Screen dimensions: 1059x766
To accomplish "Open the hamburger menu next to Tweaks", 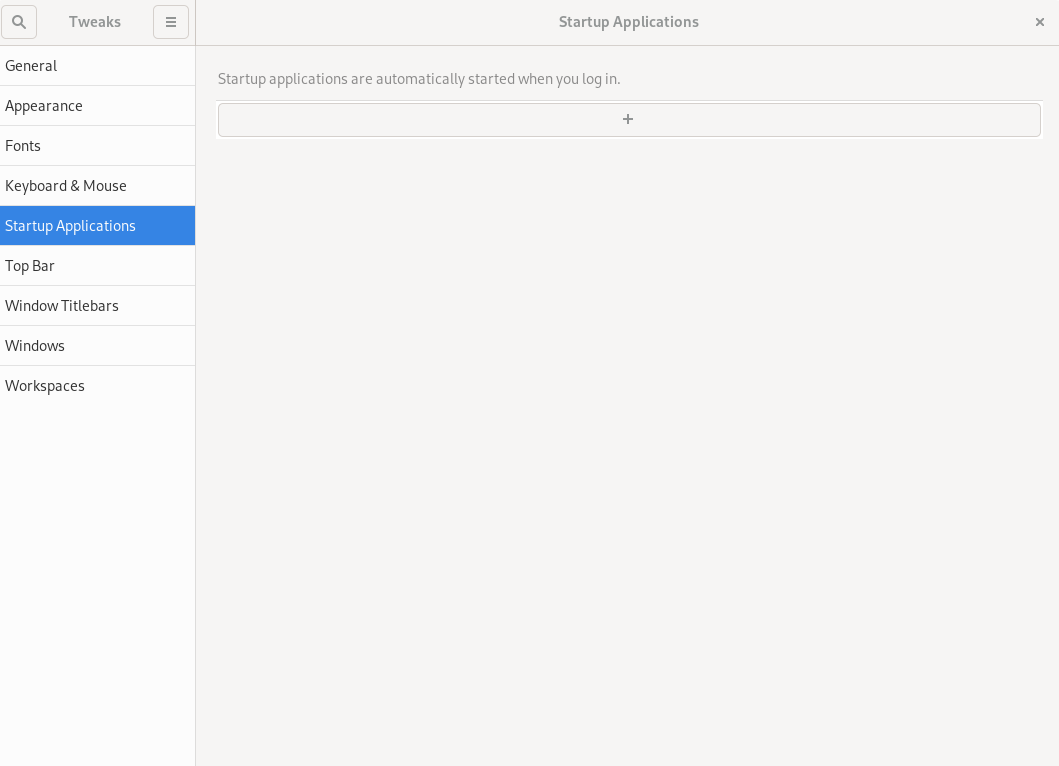I will 170,21.
